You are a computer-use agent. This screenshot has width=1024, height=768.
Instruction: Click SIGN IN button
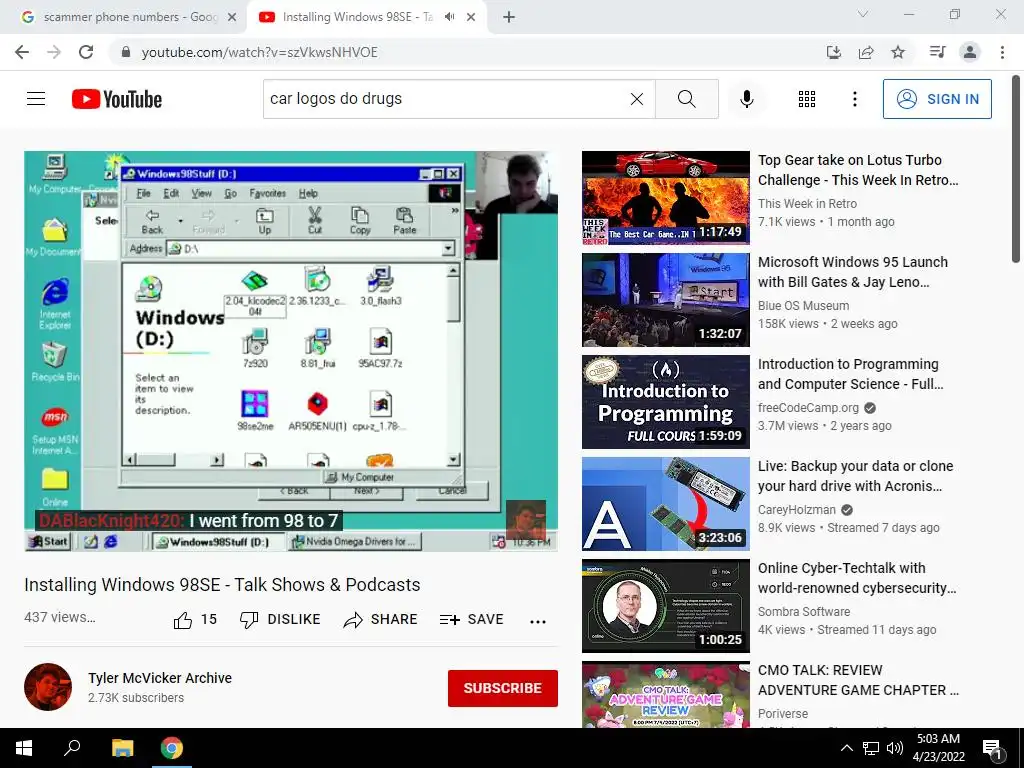(x=937, y=99)
